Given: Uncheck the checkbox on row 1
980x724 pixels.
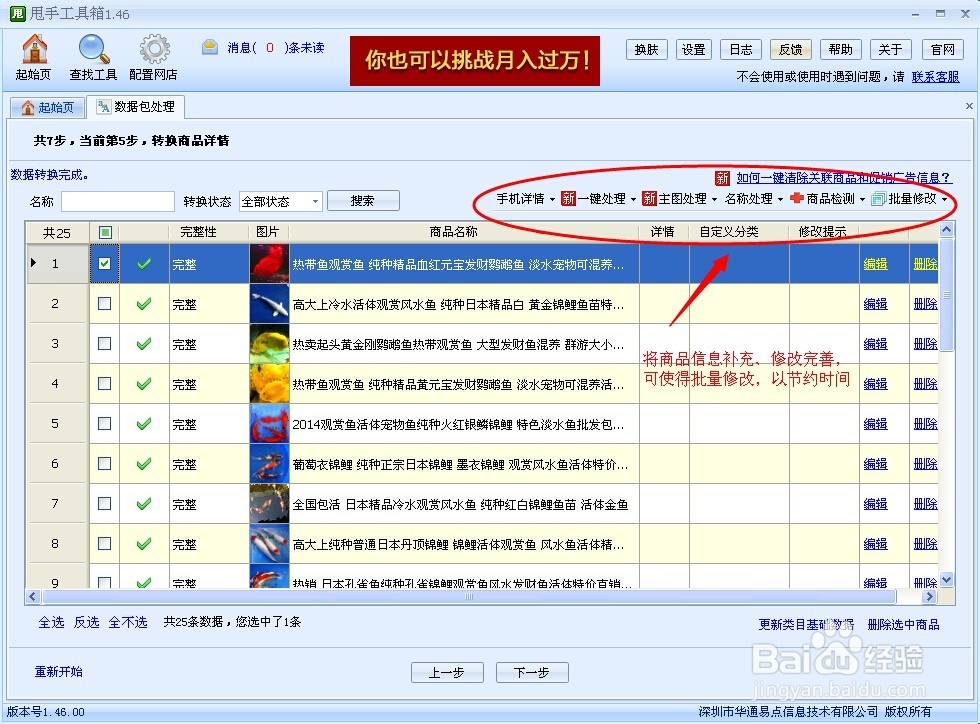Looking at the screenshot, I should click(104, 264).
